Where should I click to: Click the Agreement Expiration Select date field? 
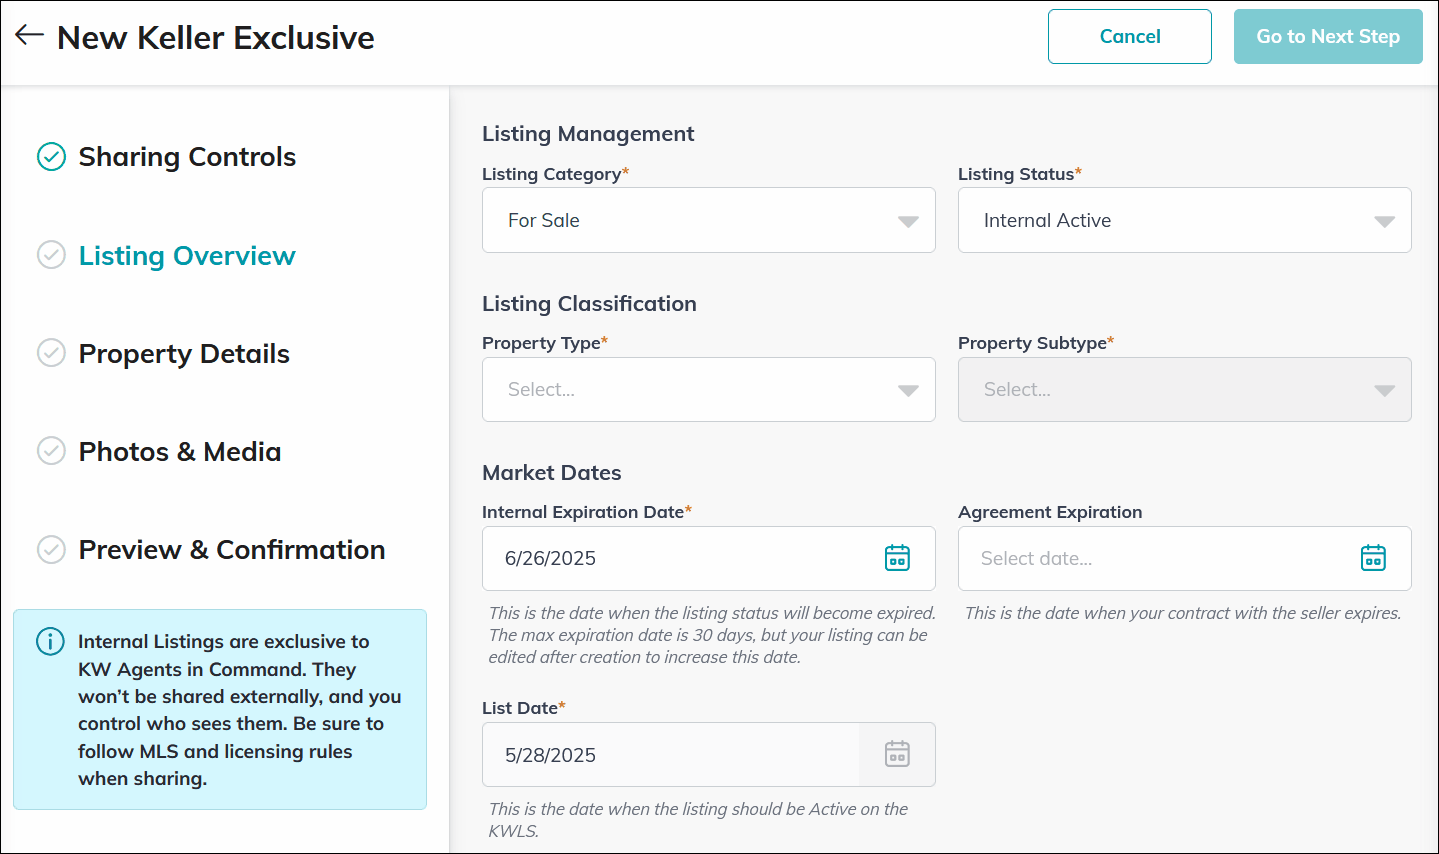[1185, 558]
